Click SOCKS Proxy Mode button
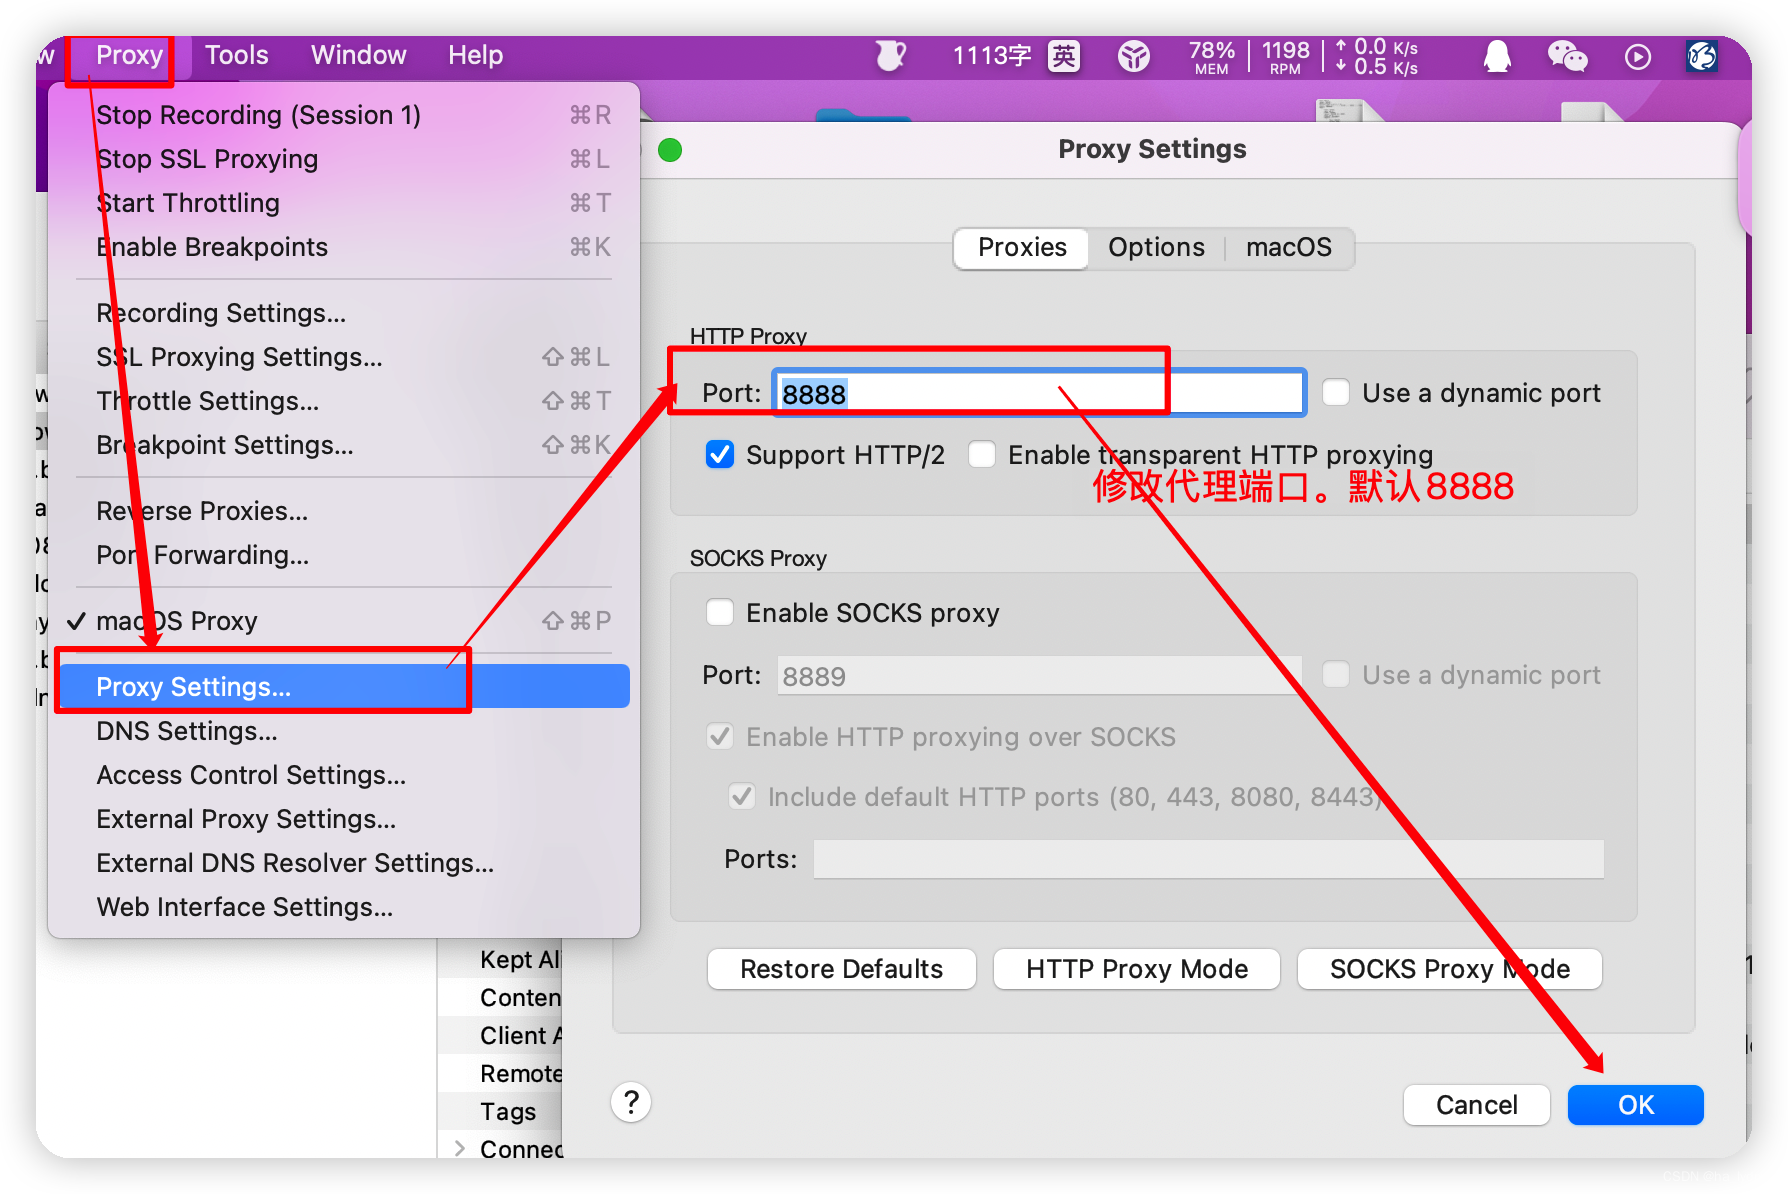The width and height of the screenshot is (1788, 1194). pos(1449,969)
